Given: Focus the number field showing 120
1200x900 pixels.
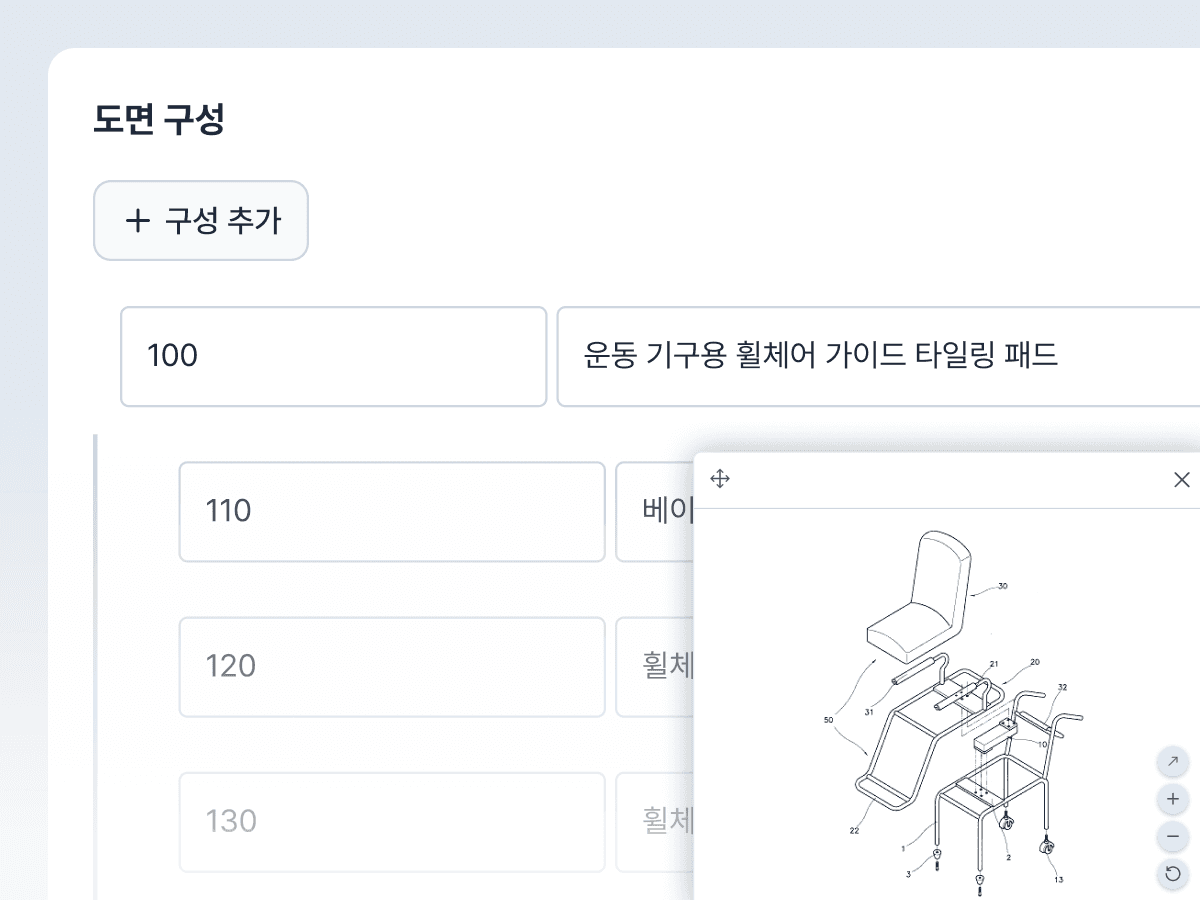Looking at the screenshot, I should [x=391, y=666].
